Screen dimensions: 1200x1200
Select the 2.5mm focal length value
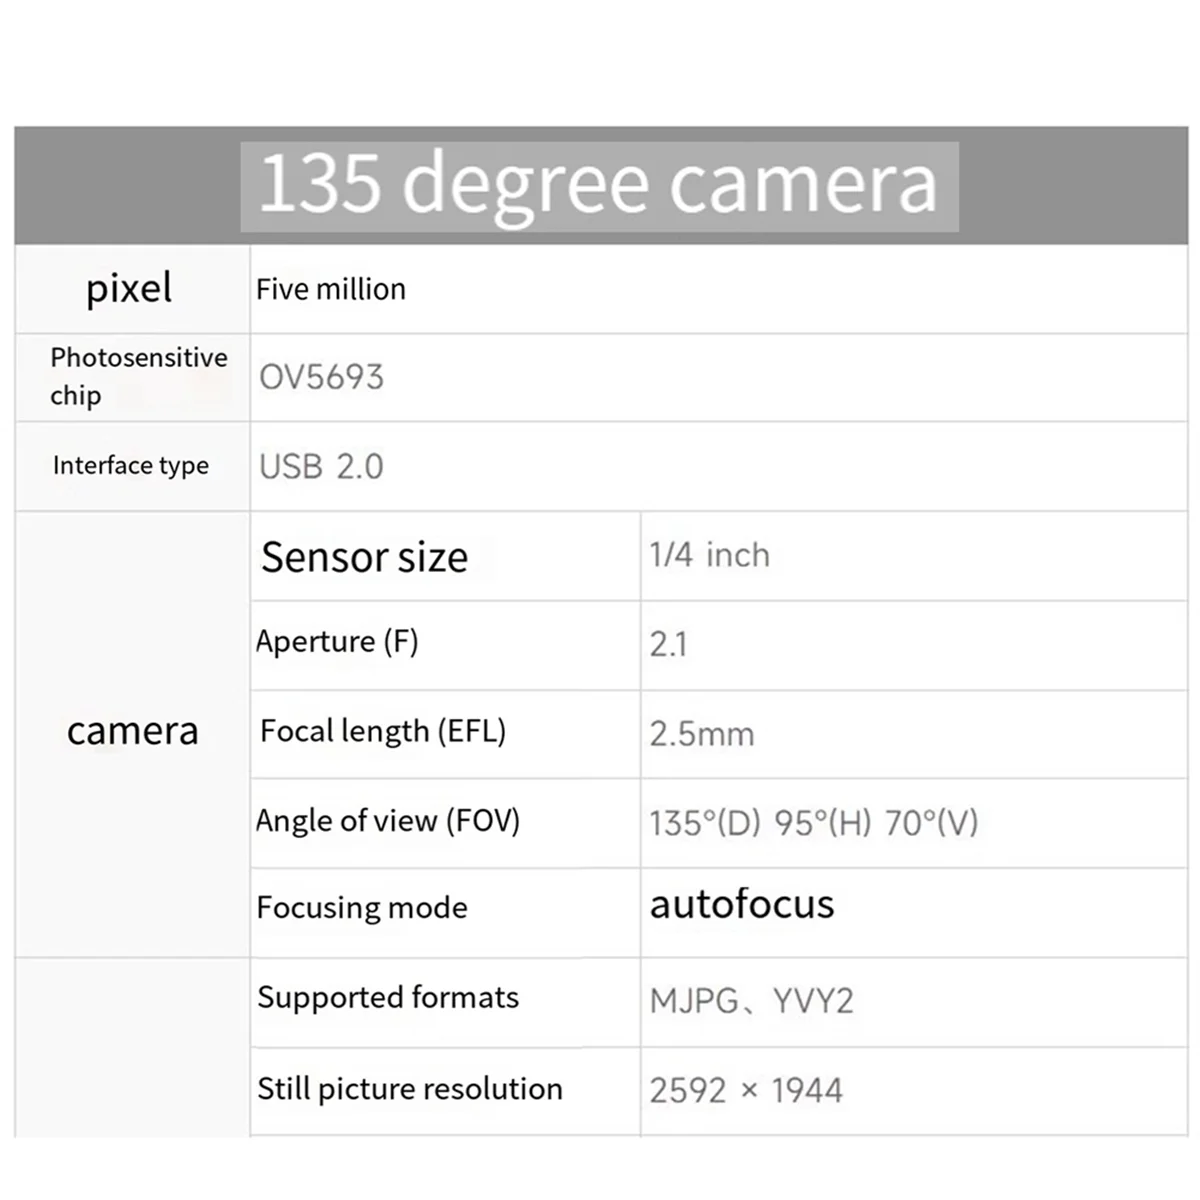[701, 734]
